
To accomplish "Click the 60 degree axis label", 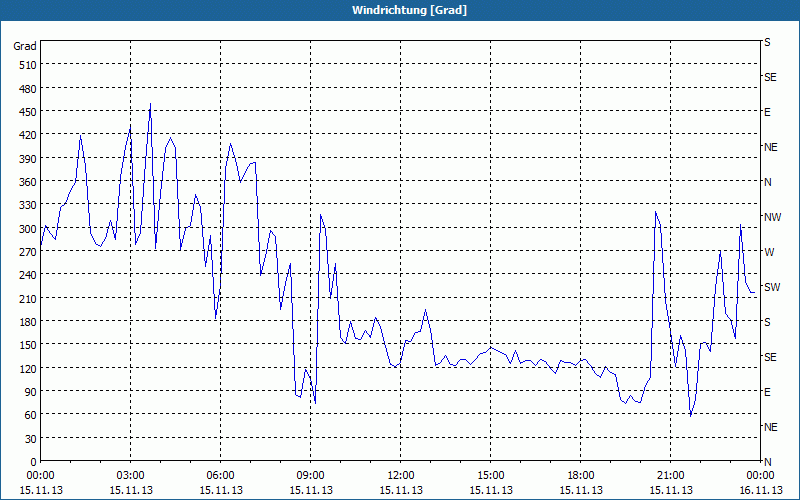I will point(31,415).
